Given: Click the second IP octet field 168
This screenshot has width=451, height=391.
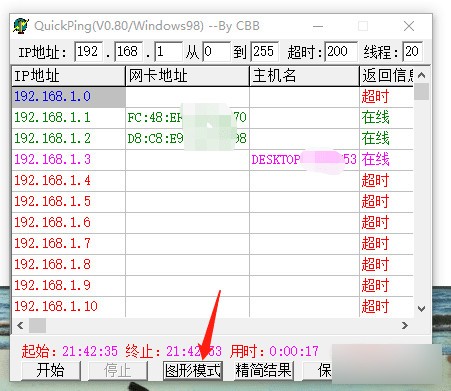Looking at the screenshot, I should (x=129, y=52).
